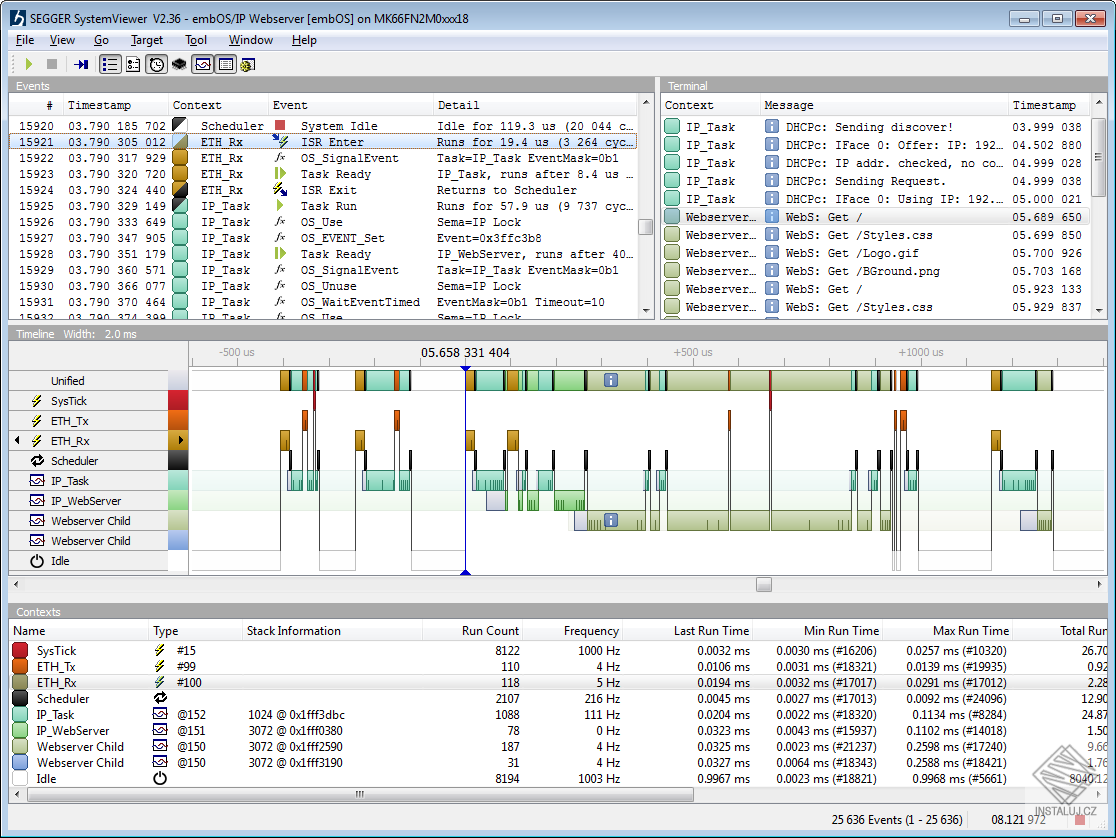Click the ISR Enter event icon, row 15921

[x=280, y=142]
